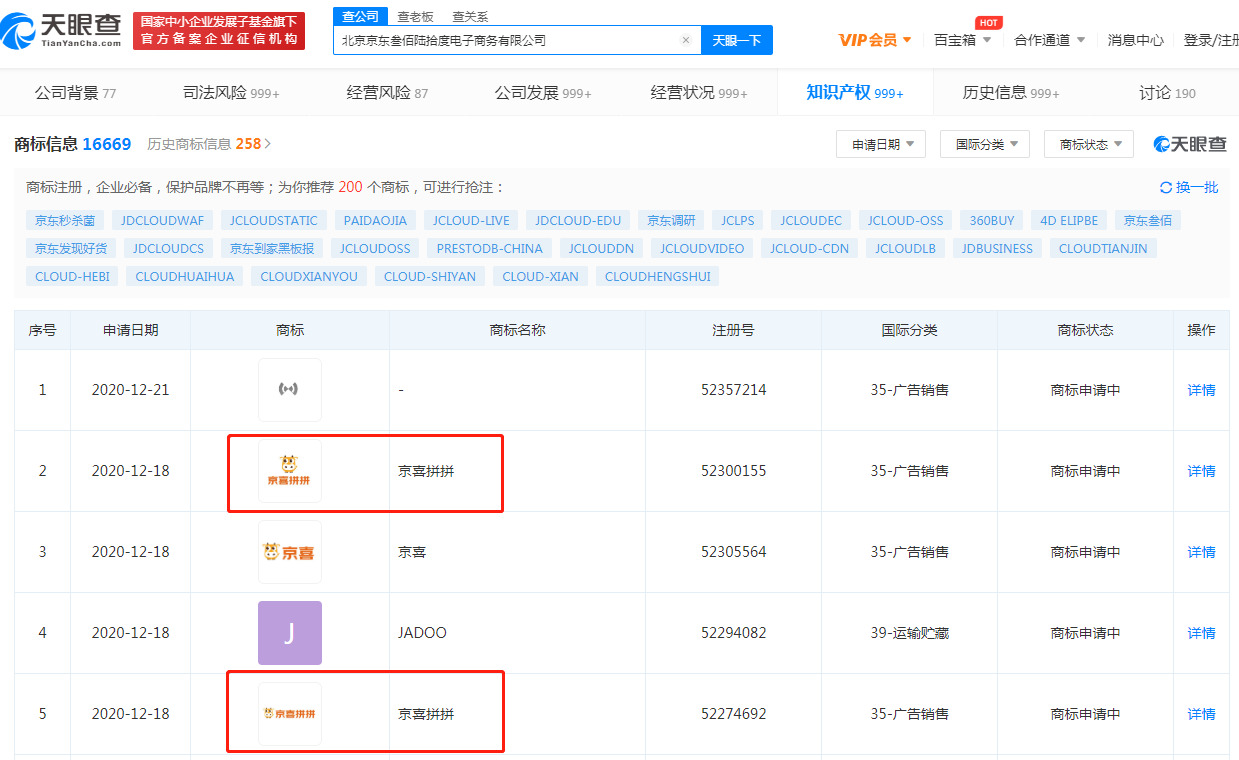Image resolution: width=1239 pixels, height=760 pixels.
Task: Open the 申请日期 filter dropdown
Action: [x=881, y=144]
